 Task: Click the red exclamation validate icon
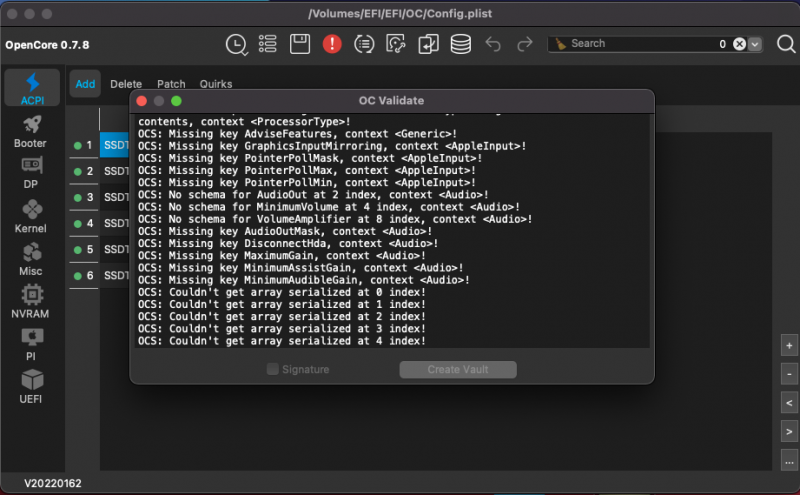[332, 44]
